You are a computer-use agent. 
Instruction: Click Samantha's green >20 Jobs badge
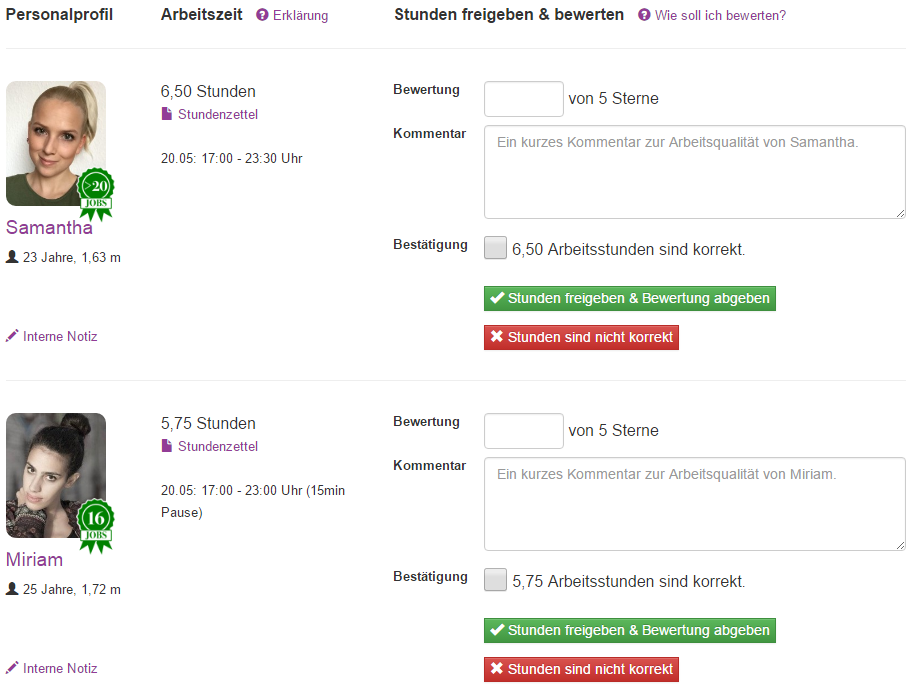[x=96, y=194]
